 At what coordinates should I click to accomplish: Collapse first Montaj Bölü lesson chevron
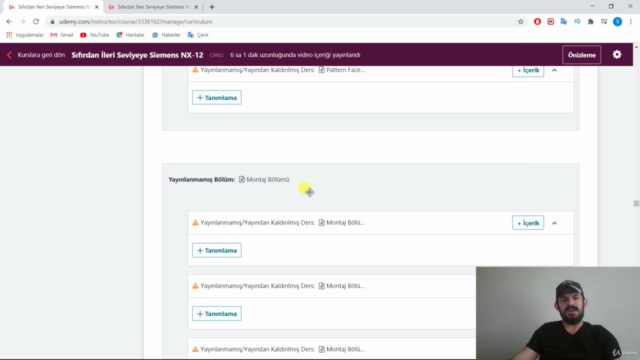554,223
